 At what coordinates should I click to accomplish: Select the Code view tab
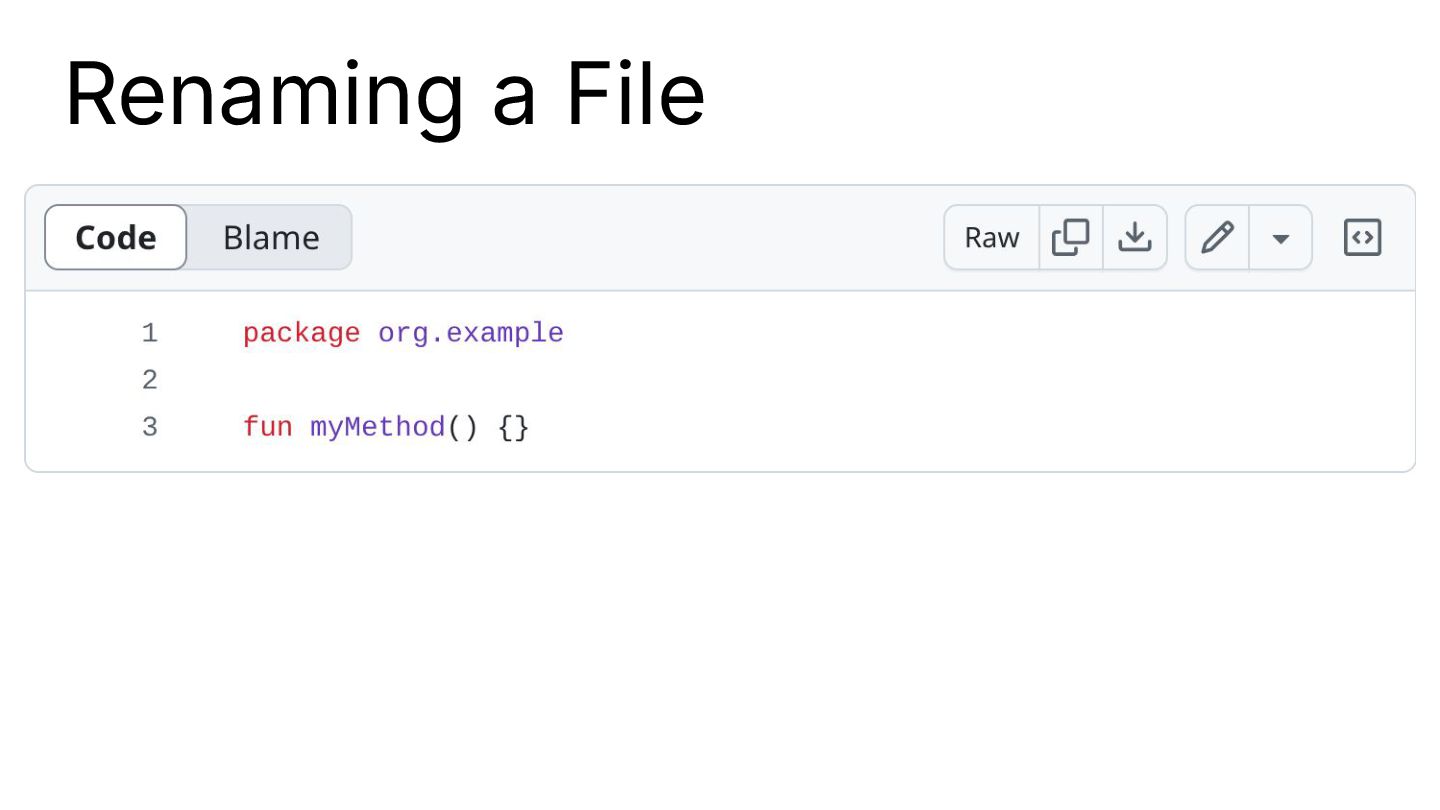[x=116, y=238]
